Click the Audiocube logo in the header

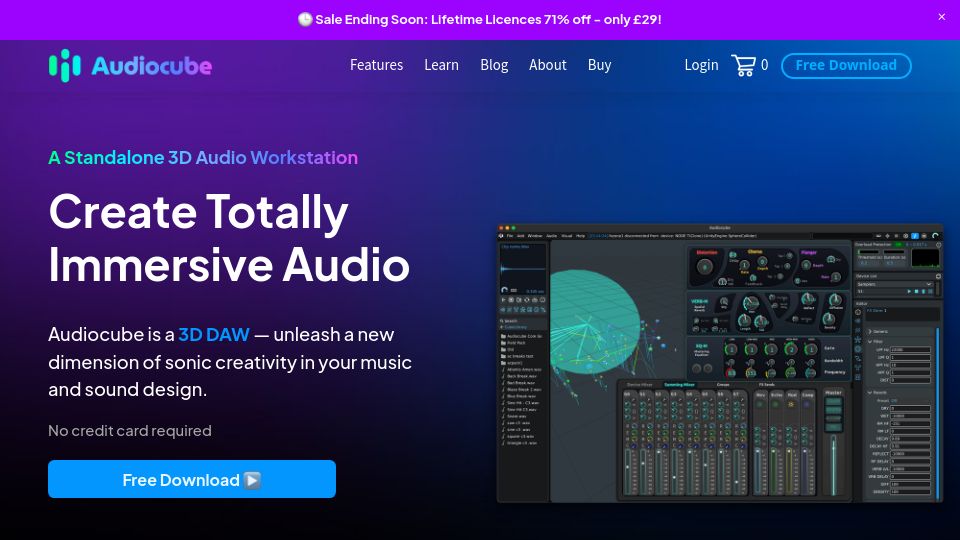pos(130,66)
